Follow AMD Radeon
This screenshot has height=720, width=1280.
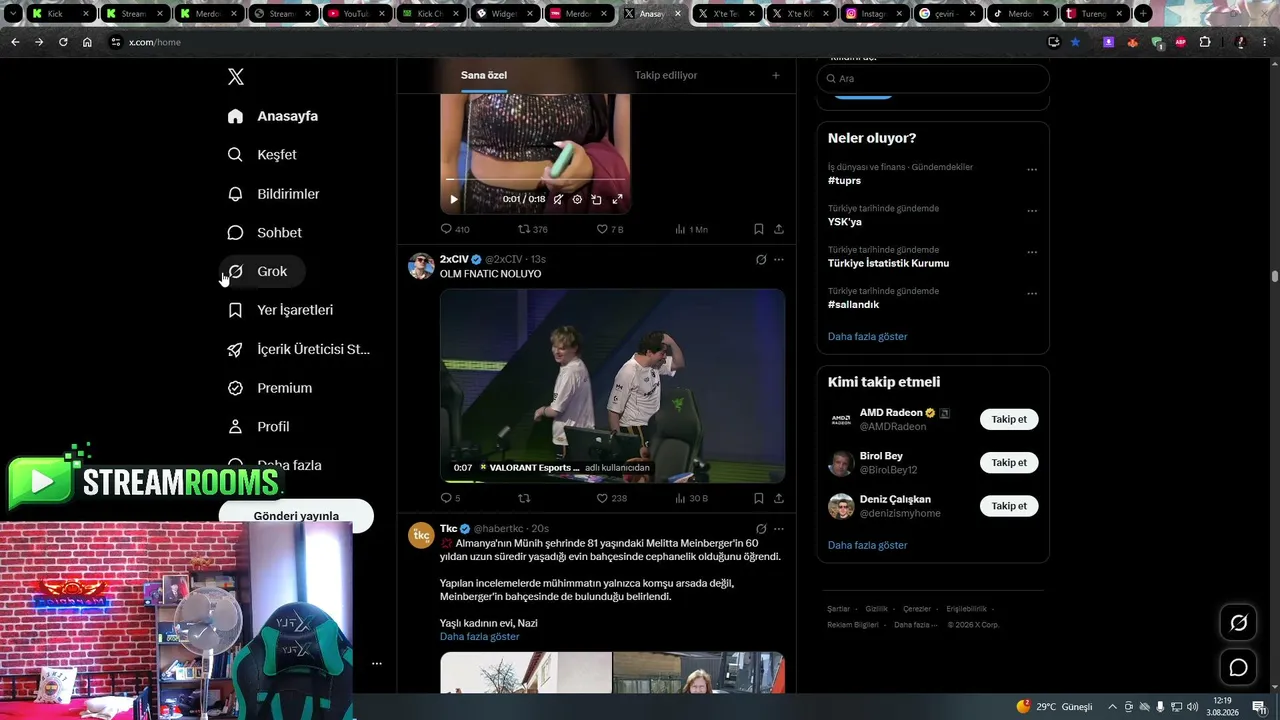(1009, 419)
